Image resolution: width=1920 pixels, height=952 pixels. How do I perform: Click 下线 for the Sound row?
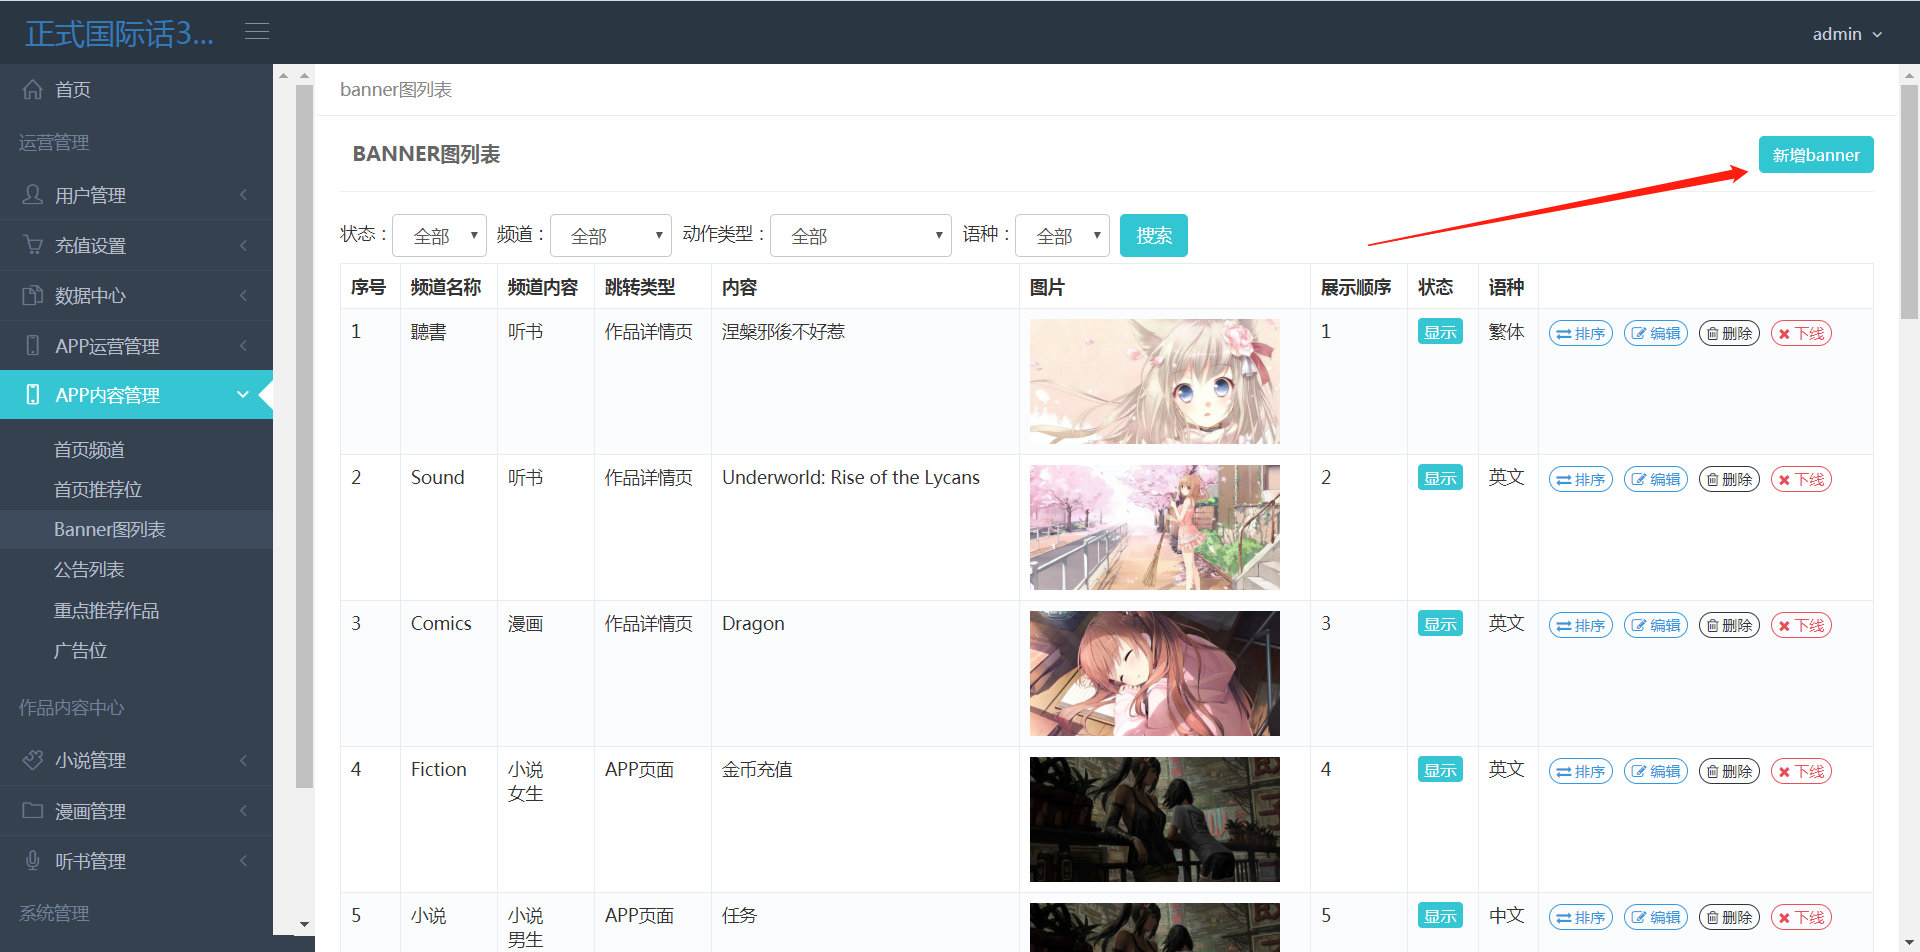coord(1801,479)
